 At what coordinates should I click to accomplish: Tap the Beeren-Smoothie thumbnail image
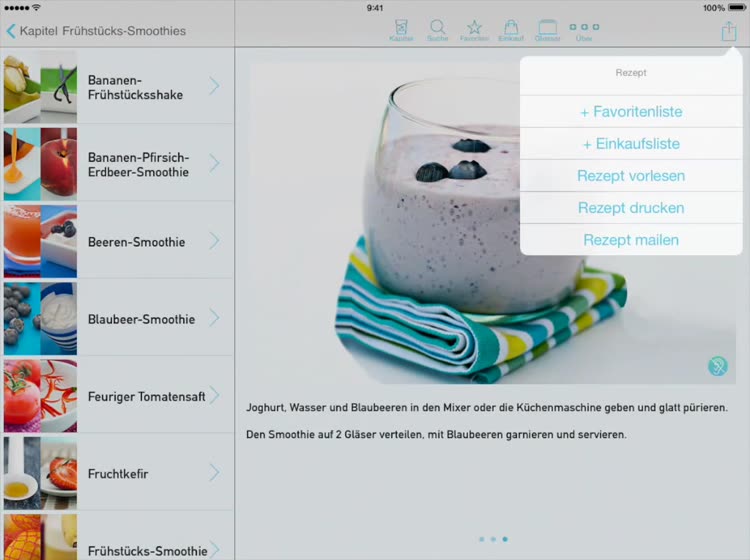[40, 241]
